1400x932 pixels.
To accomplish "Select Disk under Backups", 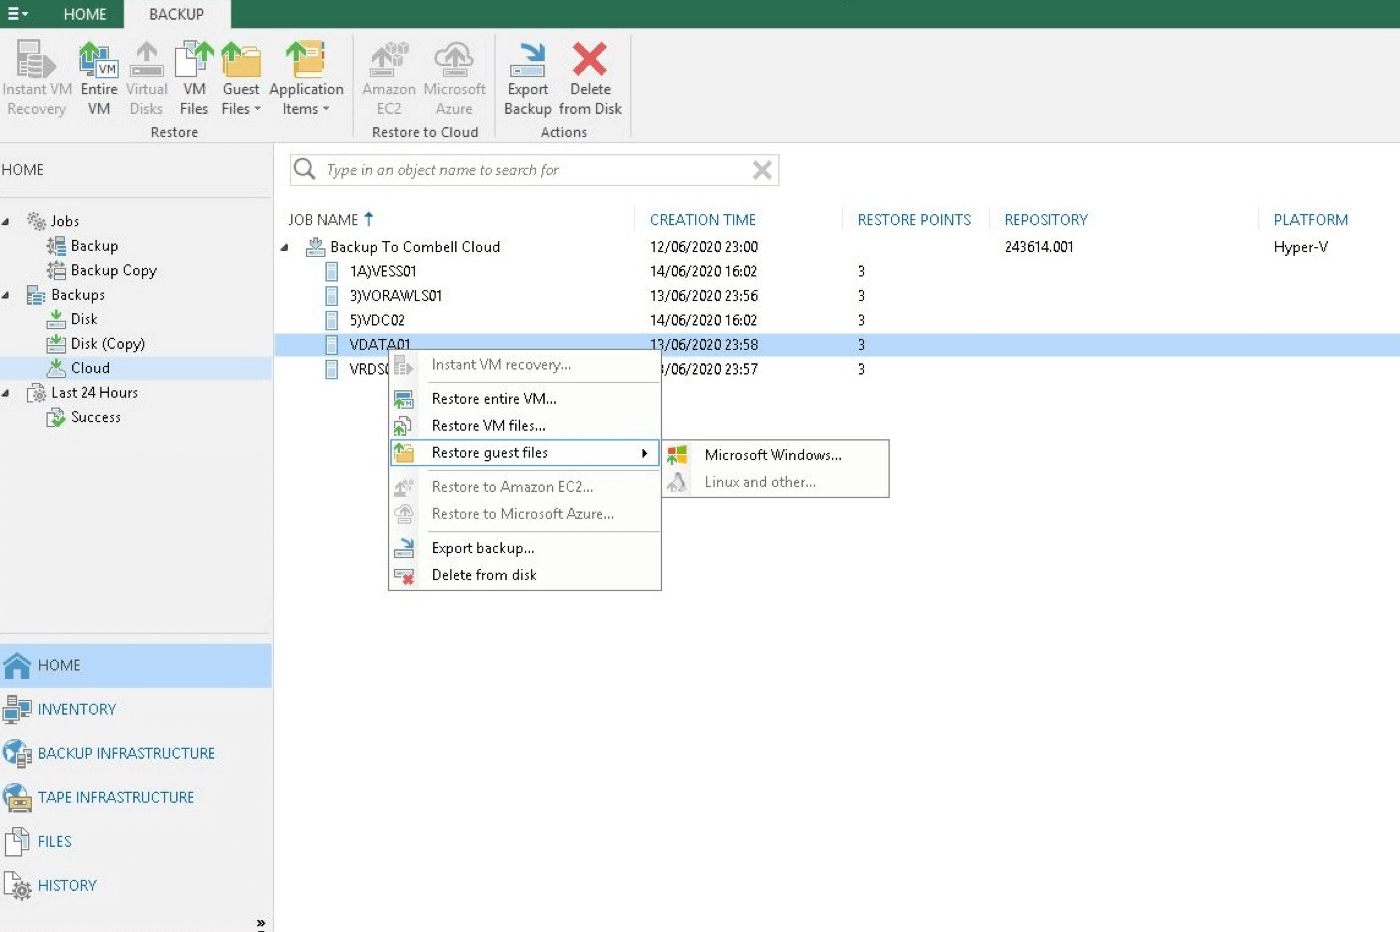I will click(84, 319).
